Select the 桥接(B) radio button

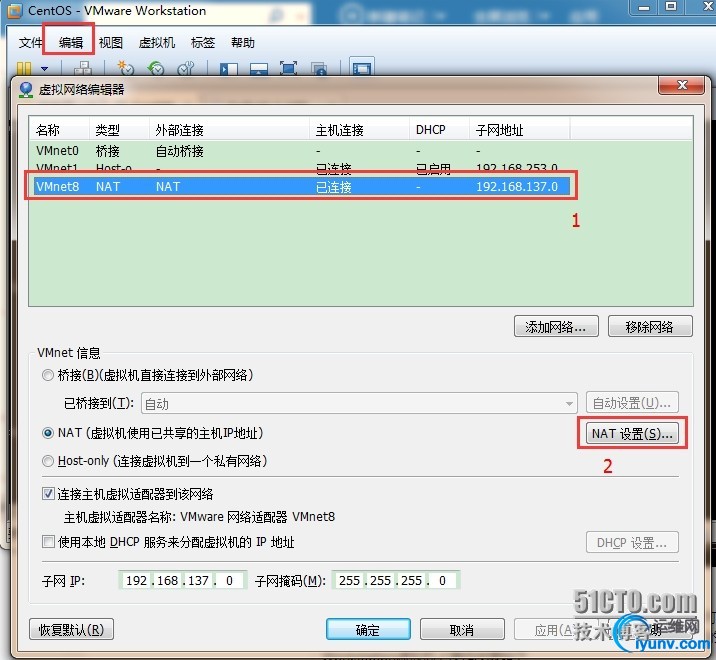click(47, 375)
